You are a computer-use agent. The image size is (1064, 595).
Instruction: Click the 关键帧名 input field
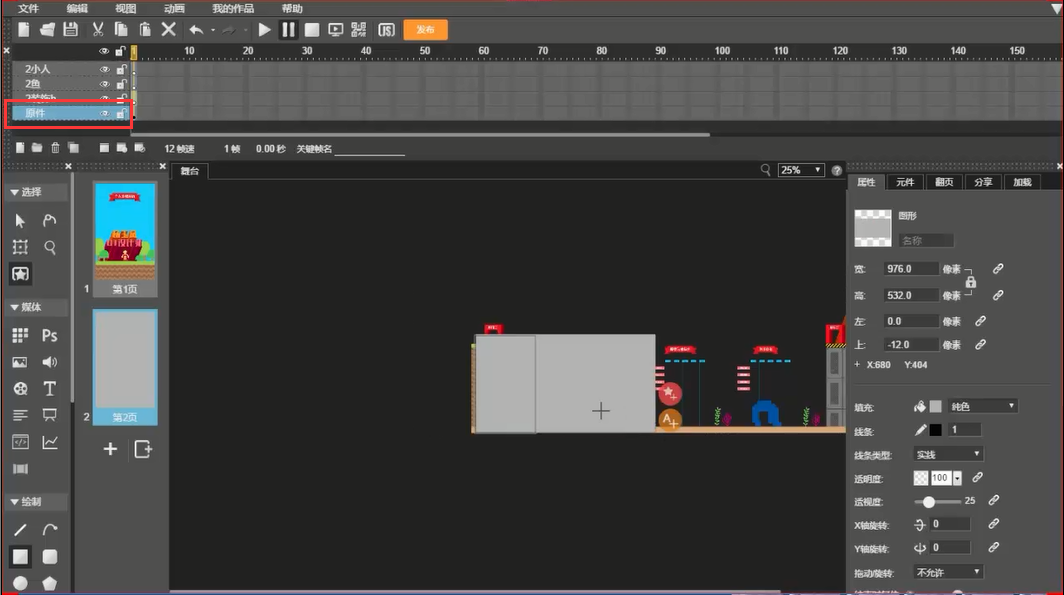[x=370, y=149]
